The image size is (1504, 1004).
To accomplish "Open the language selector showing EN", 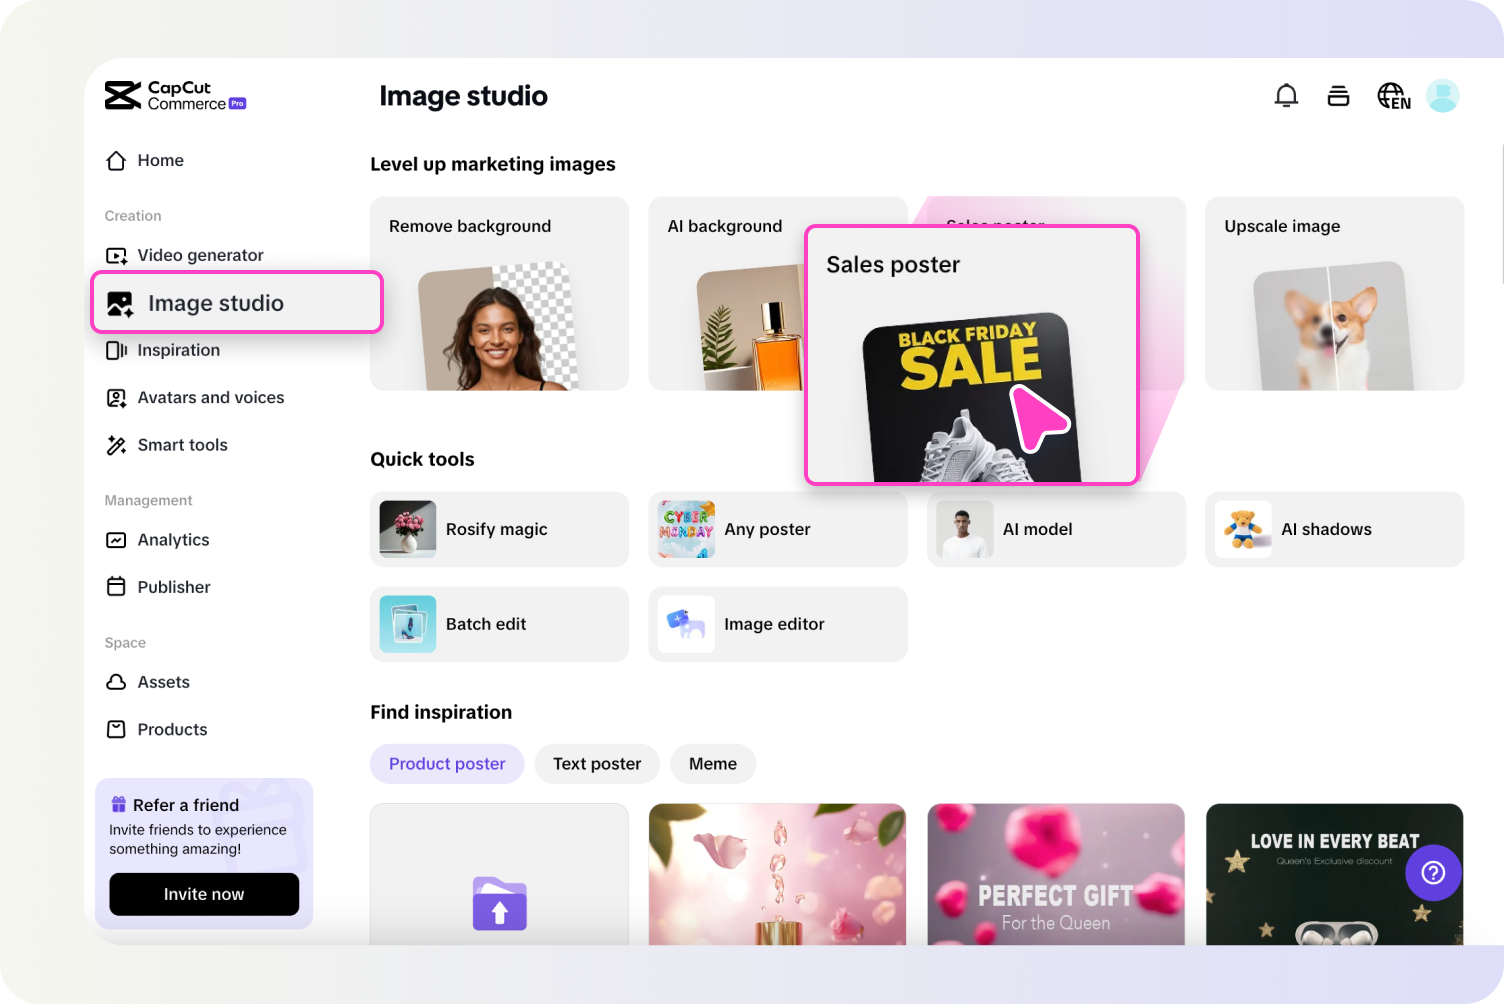I will [x=1392, y=95].
